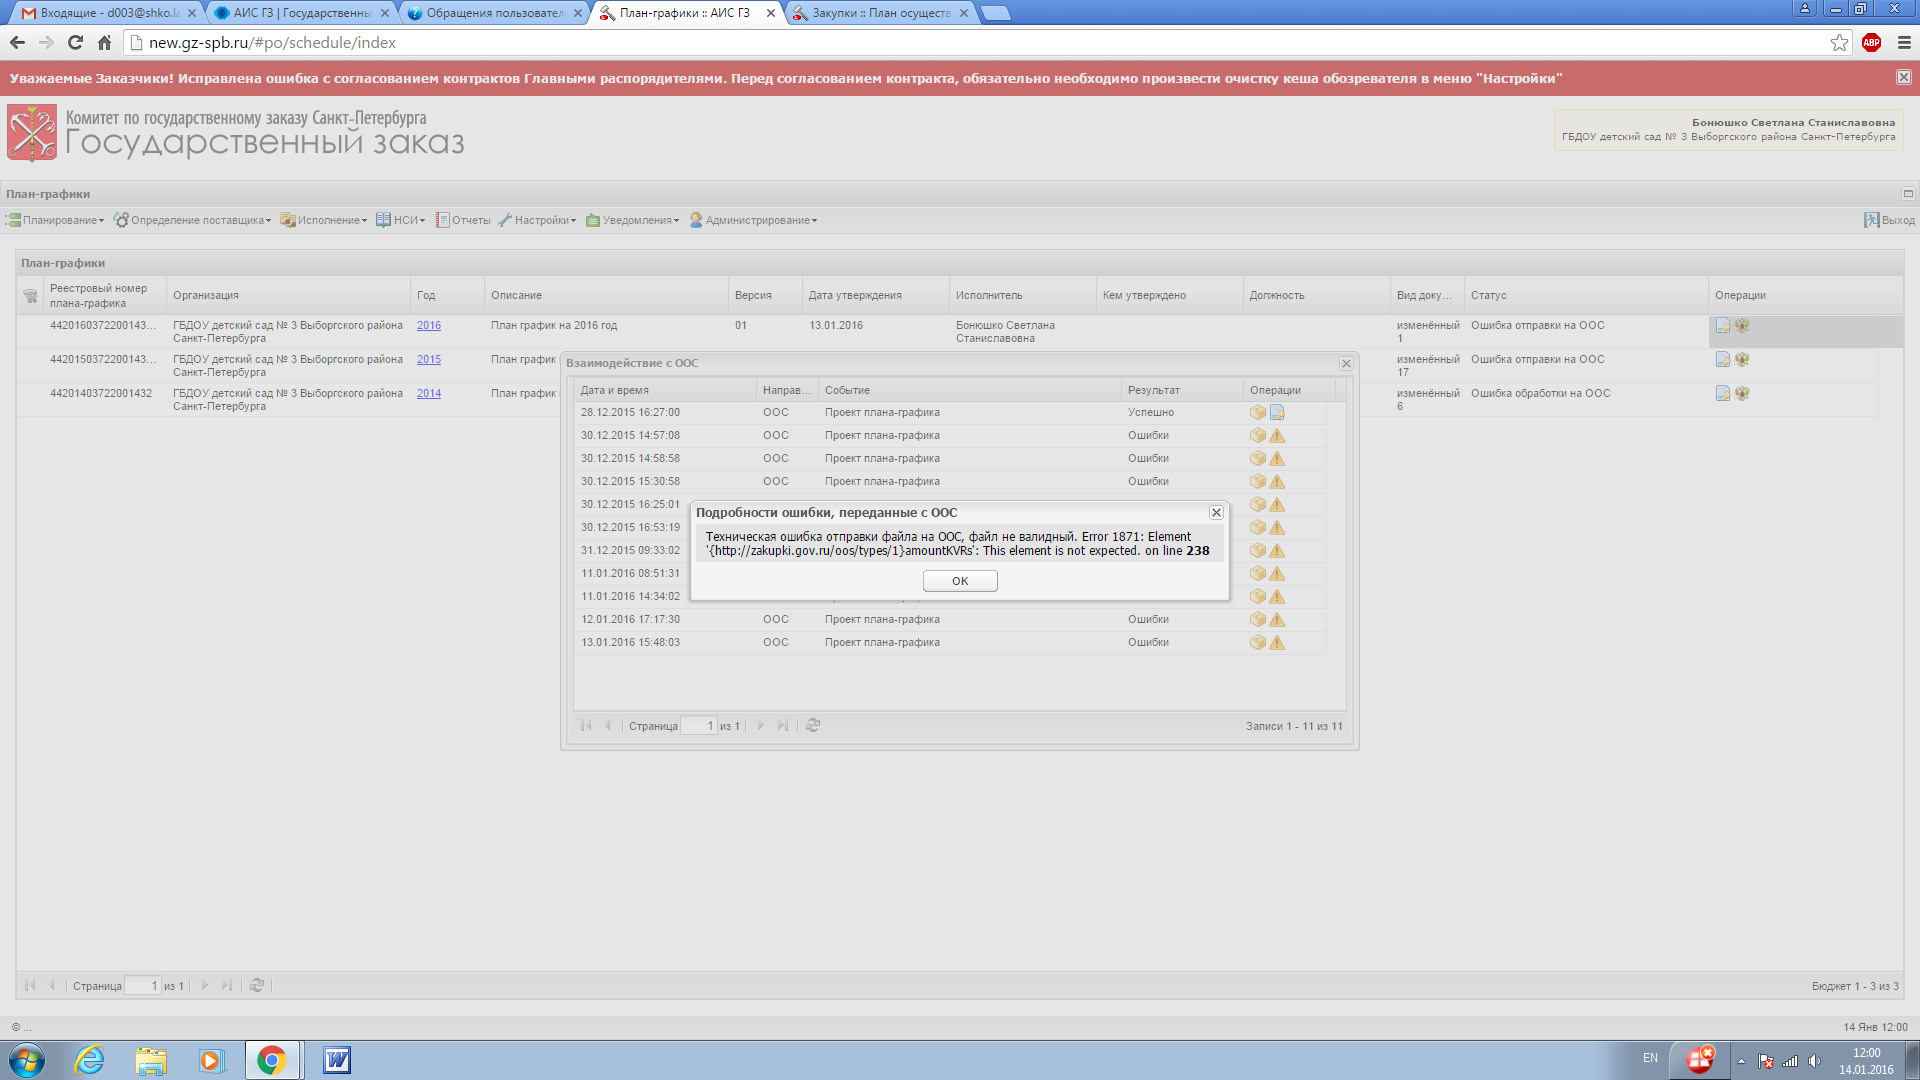Open the 2015 year link

[x=428, y=359]
